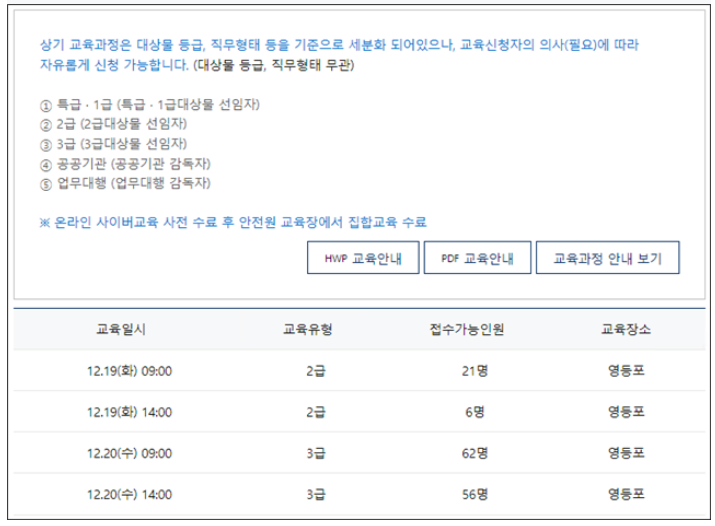Image resolution: width=715 pixels, height=526 pixels.
Task: Click 교육과정 안내 보기 button
Action: click(607, 258)
